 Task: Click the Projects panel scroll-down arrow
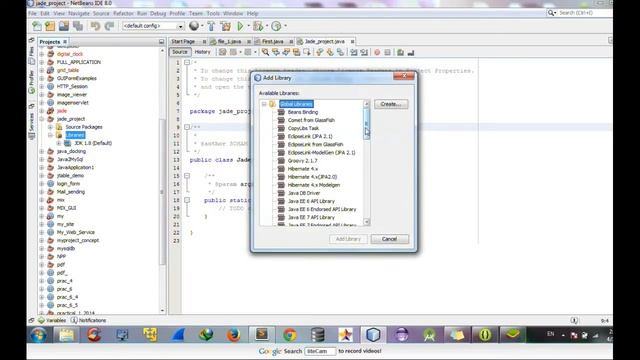pyautogui.click(x=162, y=311)
